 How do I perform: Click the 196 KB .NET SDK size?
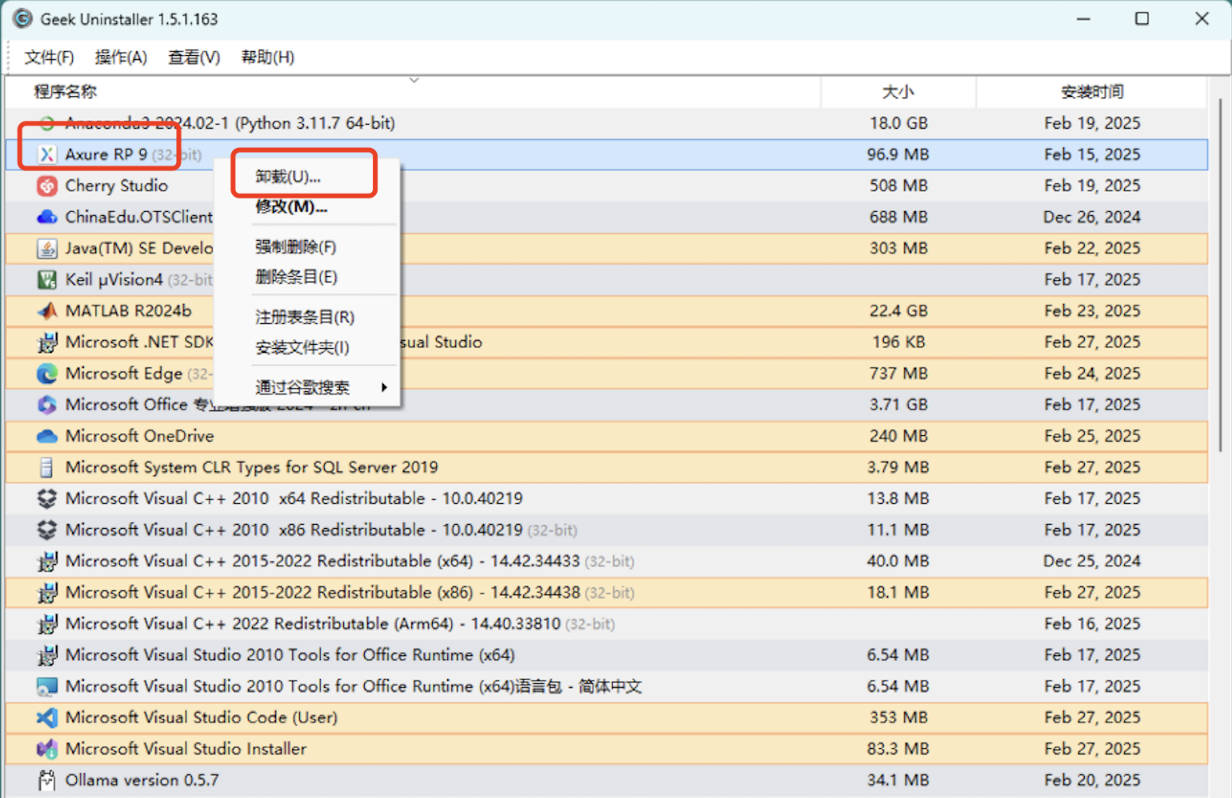[898, 342]
